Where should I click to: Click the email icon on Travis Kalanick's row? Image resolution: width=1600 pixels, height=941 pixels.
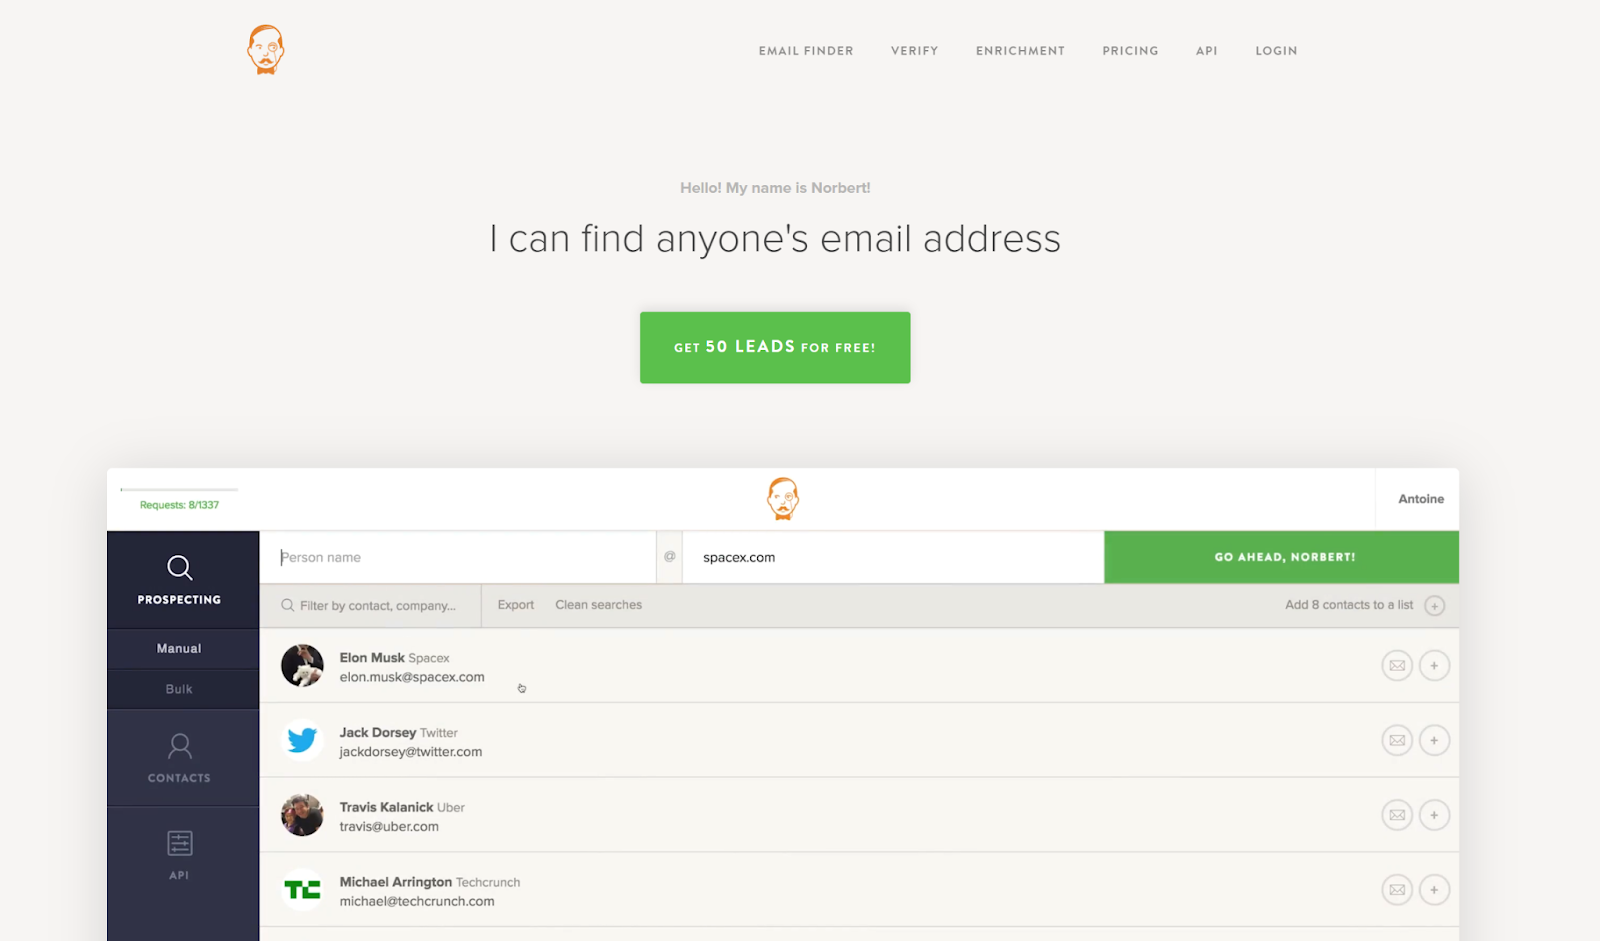coord(1397,815)
